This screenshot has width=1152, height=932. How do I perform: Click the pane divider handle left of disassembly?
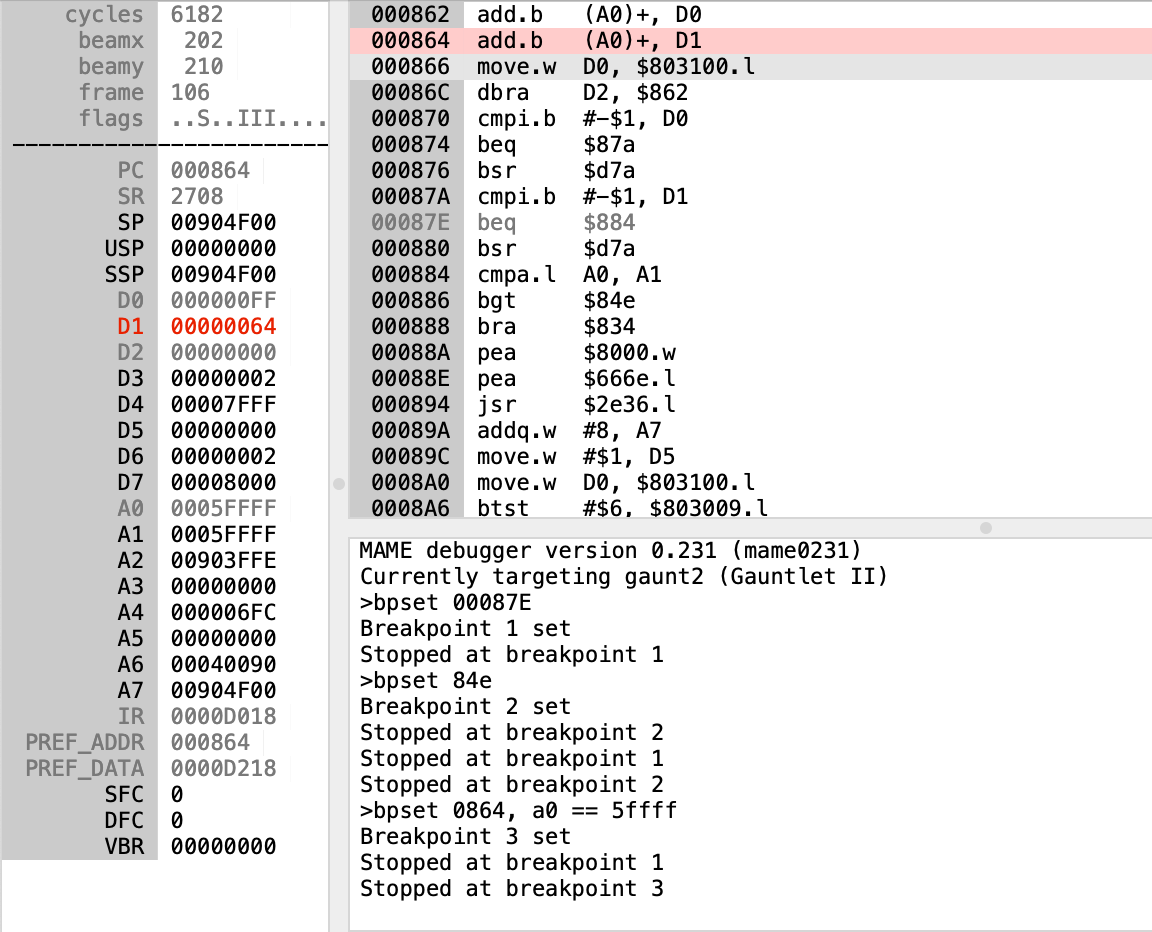[x=338, y=484]
